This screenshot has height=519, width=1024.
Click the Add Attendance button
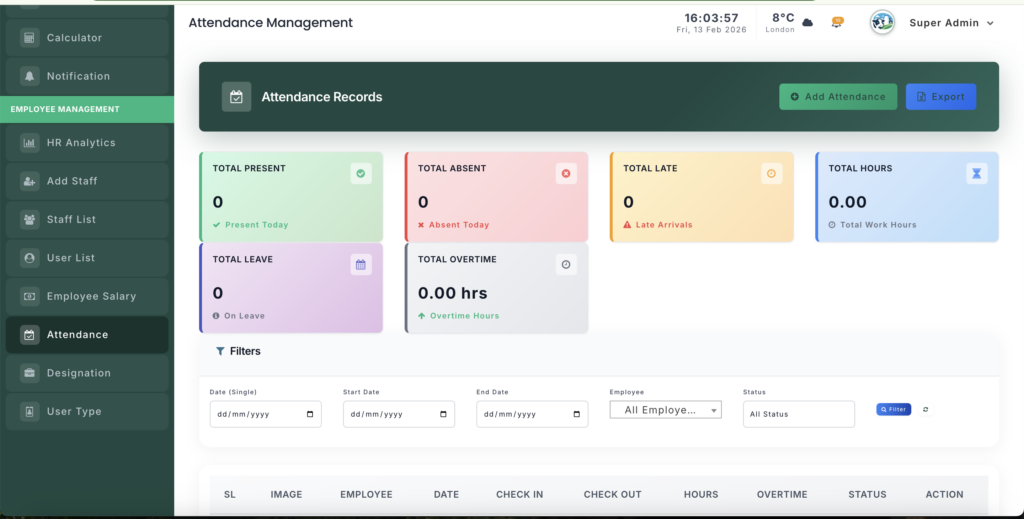pyautogui.click(x=838, y=97)
